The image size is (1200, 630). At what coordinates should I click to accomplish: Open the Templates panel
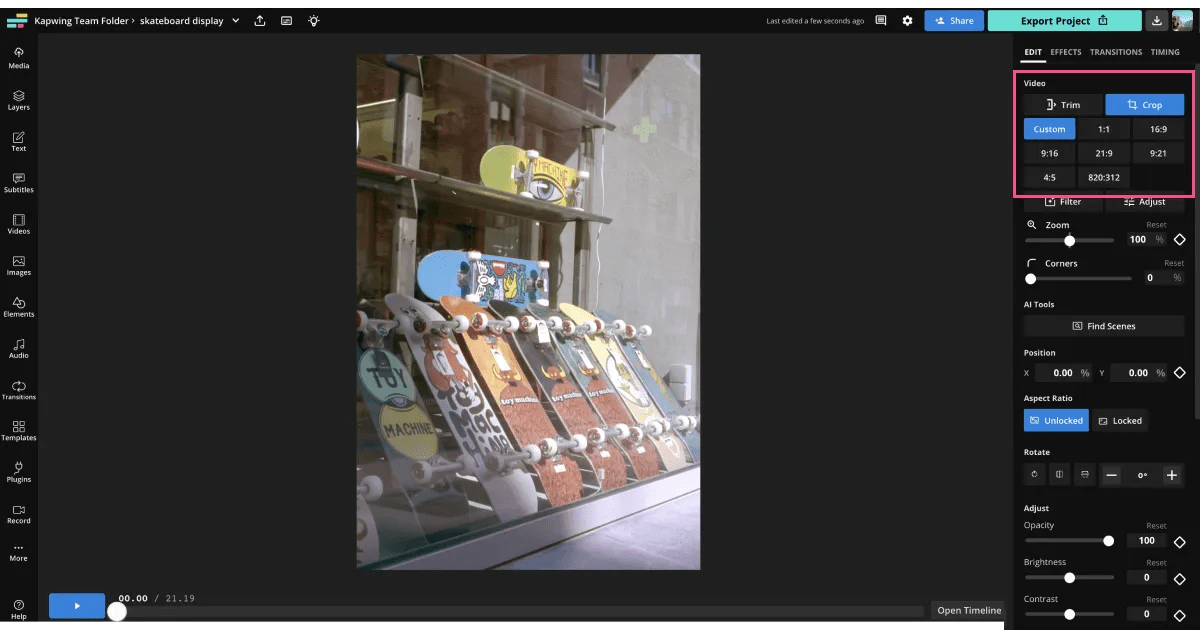click(18, 430)
